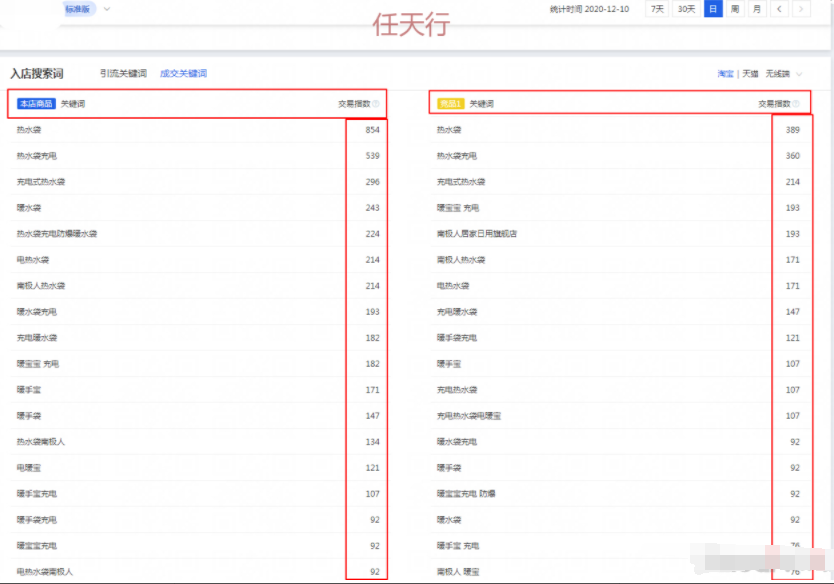834x584 pixels.
Task: Select 充电式热水袋 keyword in 竞品1 list
Action: point(461,182)
